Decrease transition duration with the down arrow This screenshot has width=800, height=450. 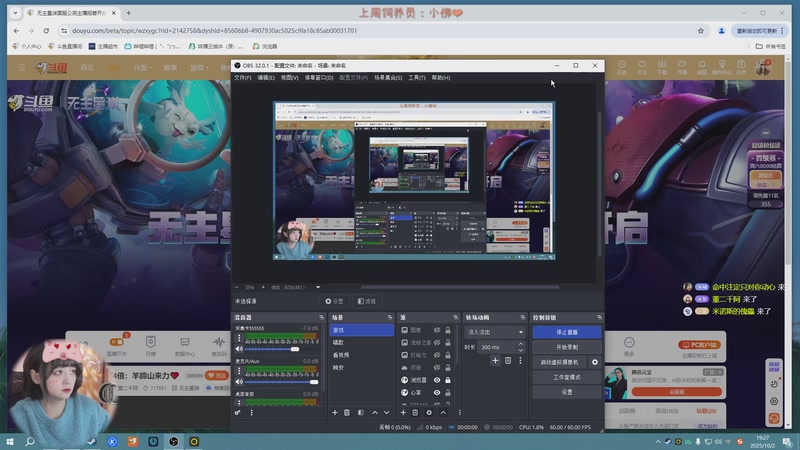point(520,350)
